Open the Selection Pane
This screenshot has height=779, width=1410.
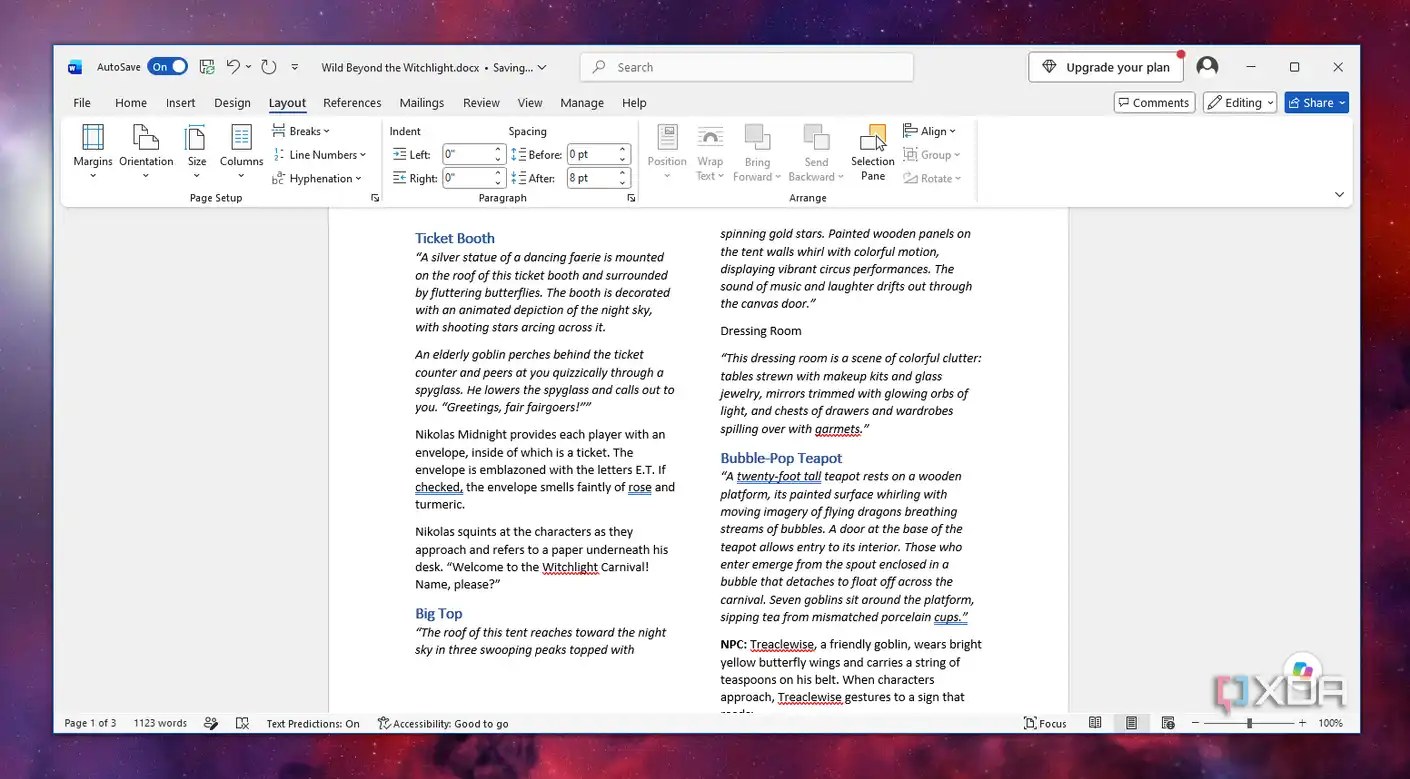click(873, 152)
